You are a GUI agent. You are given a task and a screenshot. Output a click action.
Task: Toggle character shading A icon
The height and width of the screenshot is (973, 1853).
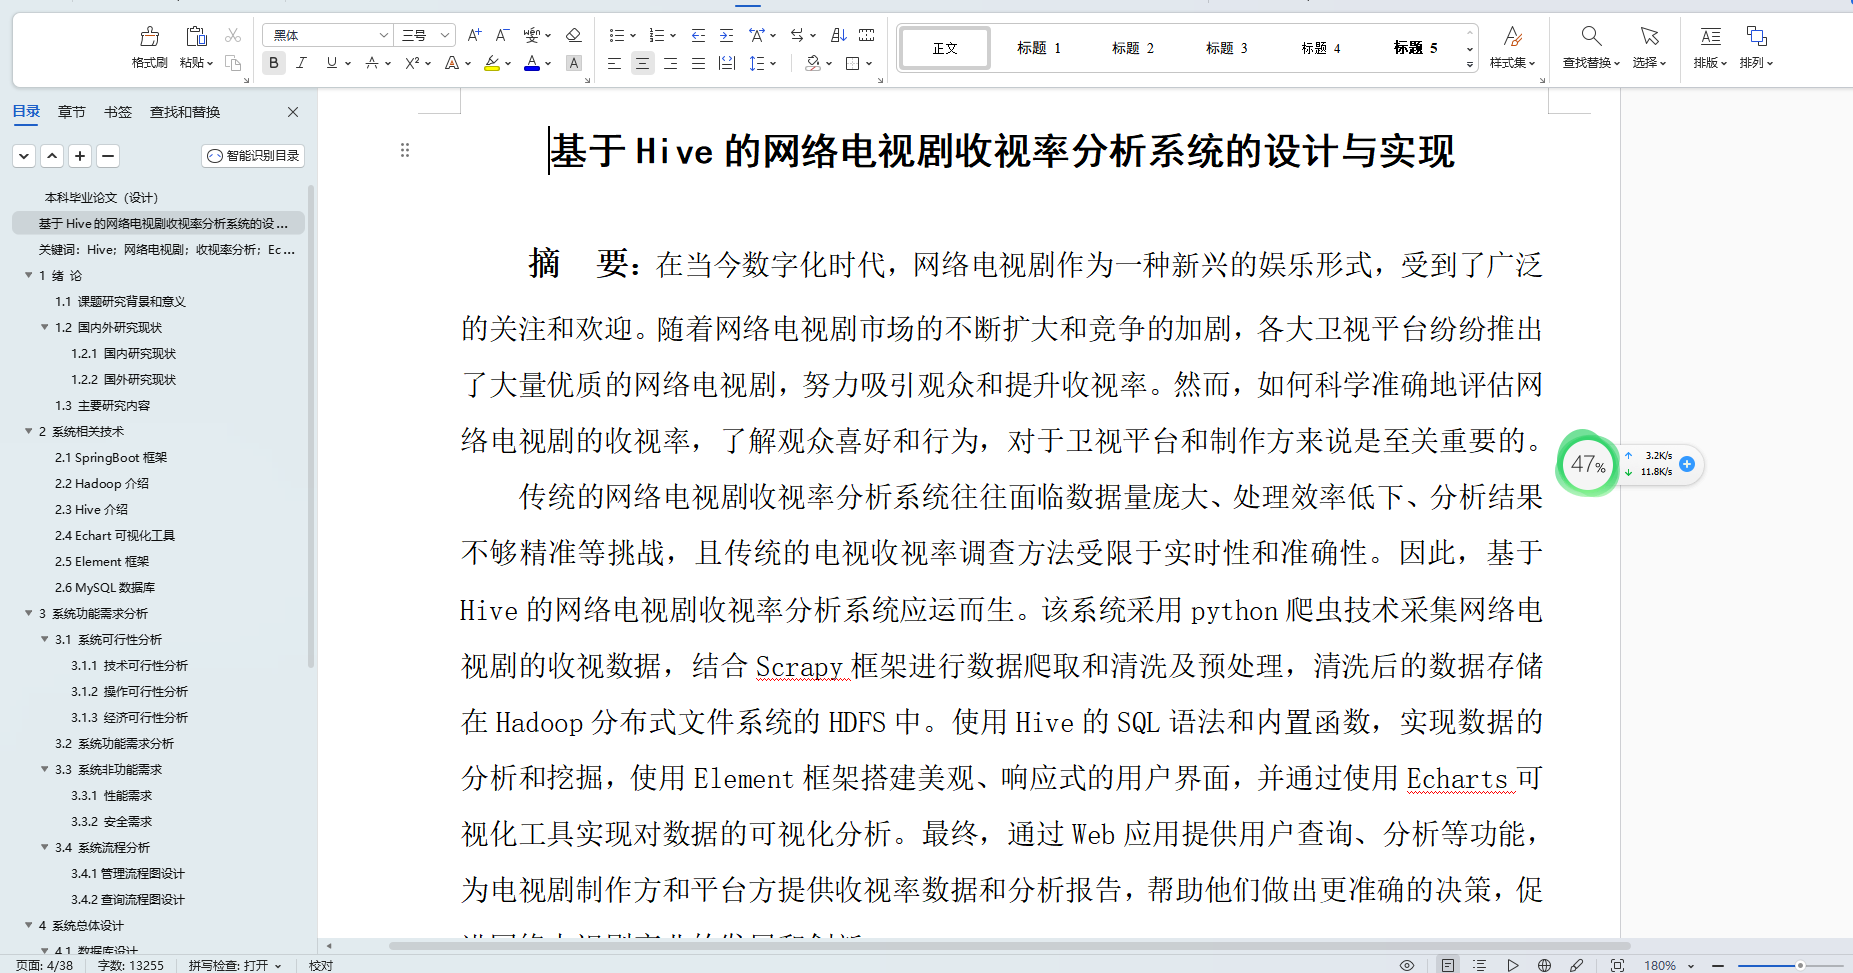(x=573, y=63)
